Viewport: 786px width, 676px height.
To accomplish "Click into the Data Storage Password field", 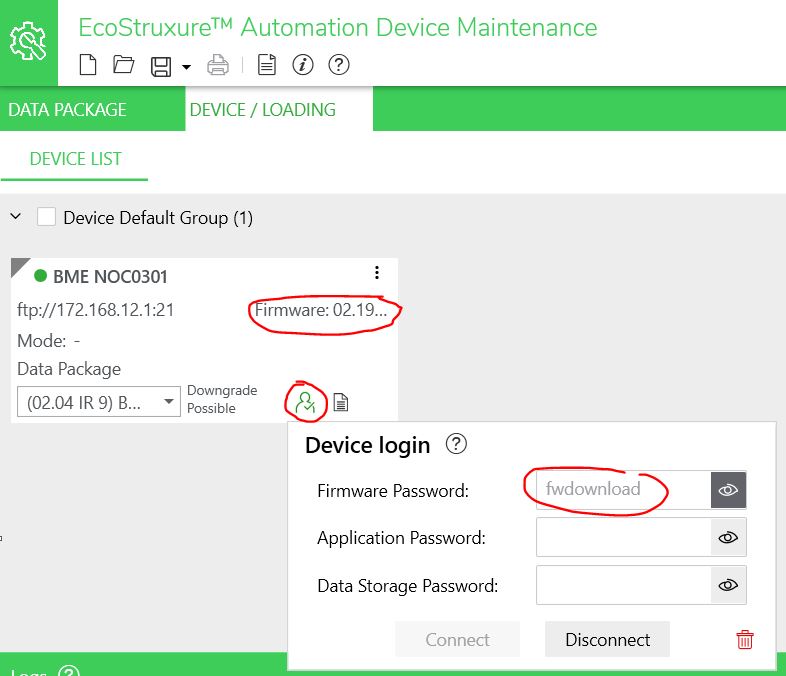I will [x=624, y=585].
